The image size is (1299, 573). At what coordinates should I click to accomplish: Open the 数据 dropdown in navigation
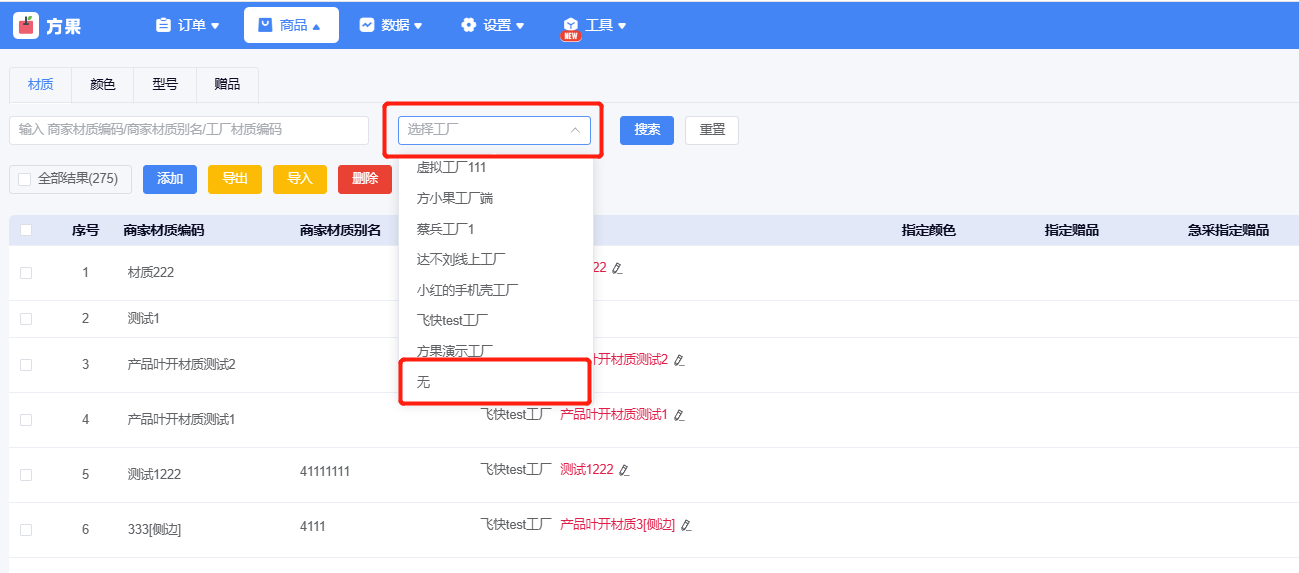tap(390, 26)
